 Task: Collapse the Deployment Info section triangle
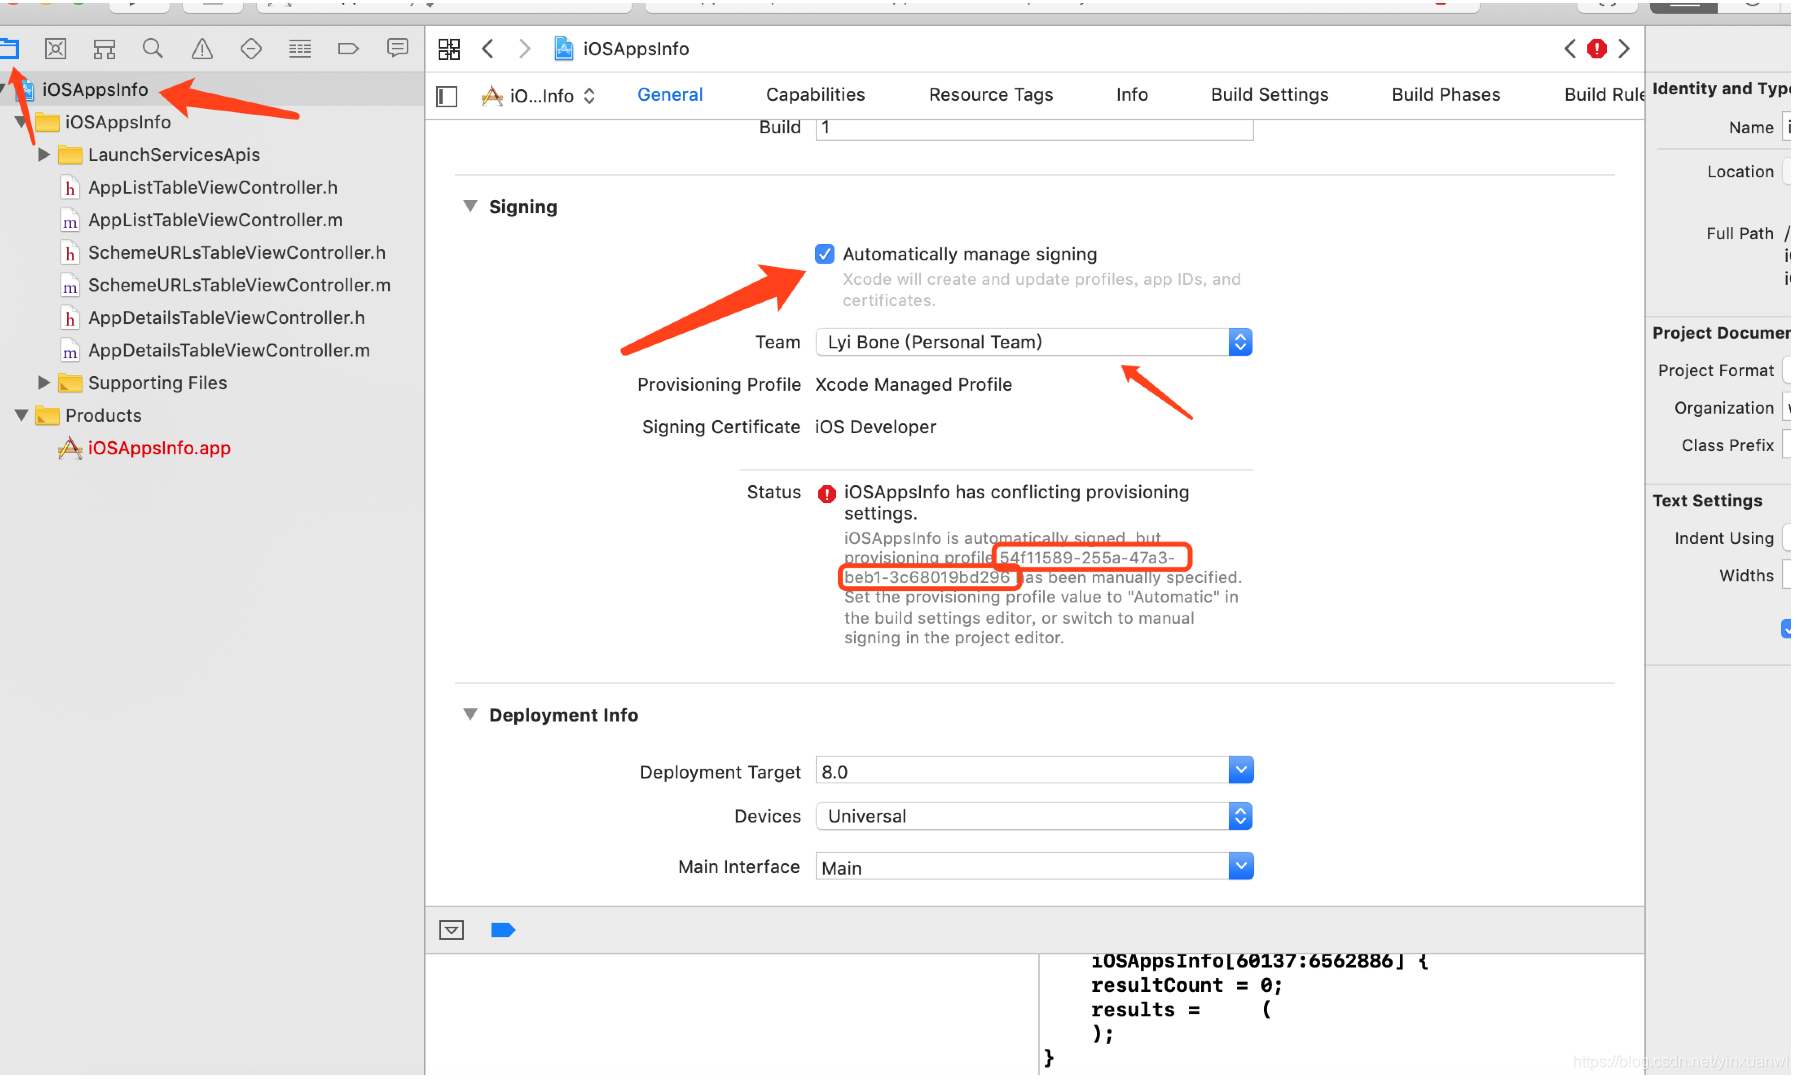[x=470, y=714]
